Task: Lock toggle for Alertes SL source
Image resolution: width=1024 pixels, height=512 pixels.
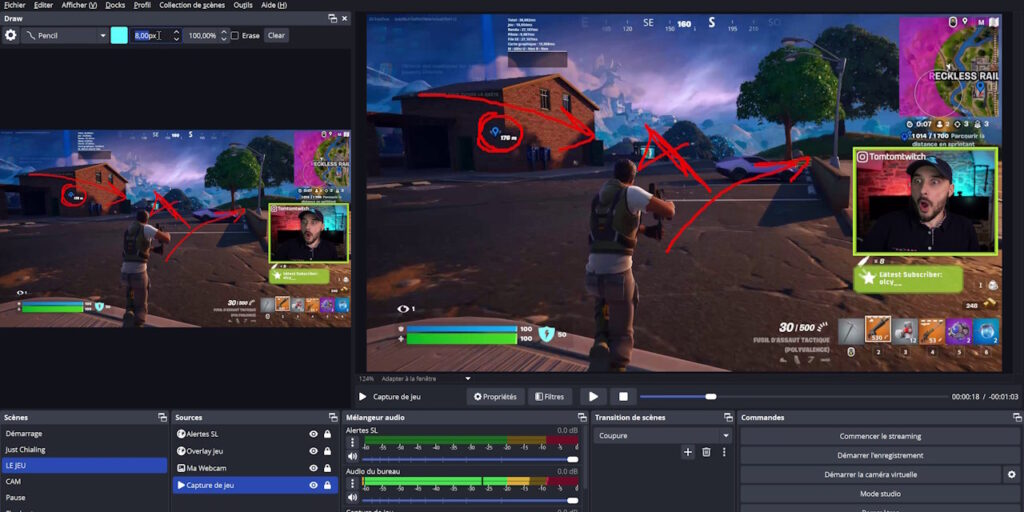Action: pos(327,434)
